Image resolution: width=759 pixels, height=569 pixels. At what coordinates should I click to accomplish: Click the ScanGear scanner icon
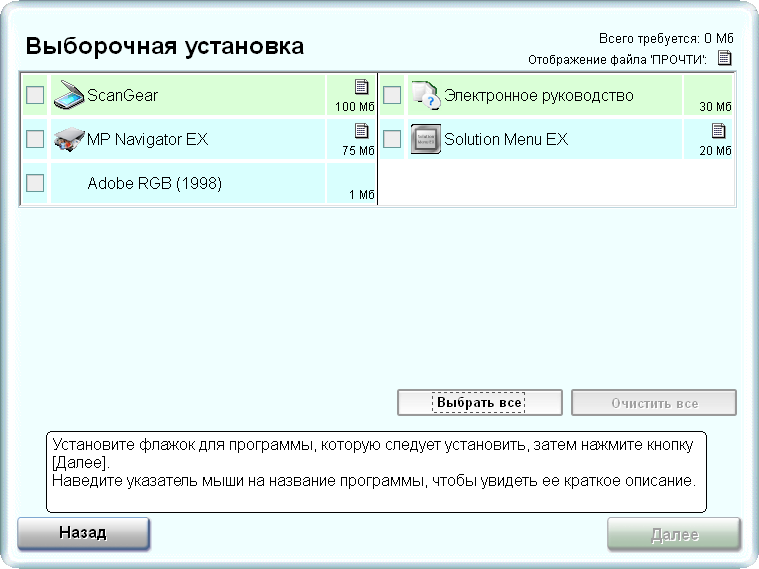coord(69,95)
